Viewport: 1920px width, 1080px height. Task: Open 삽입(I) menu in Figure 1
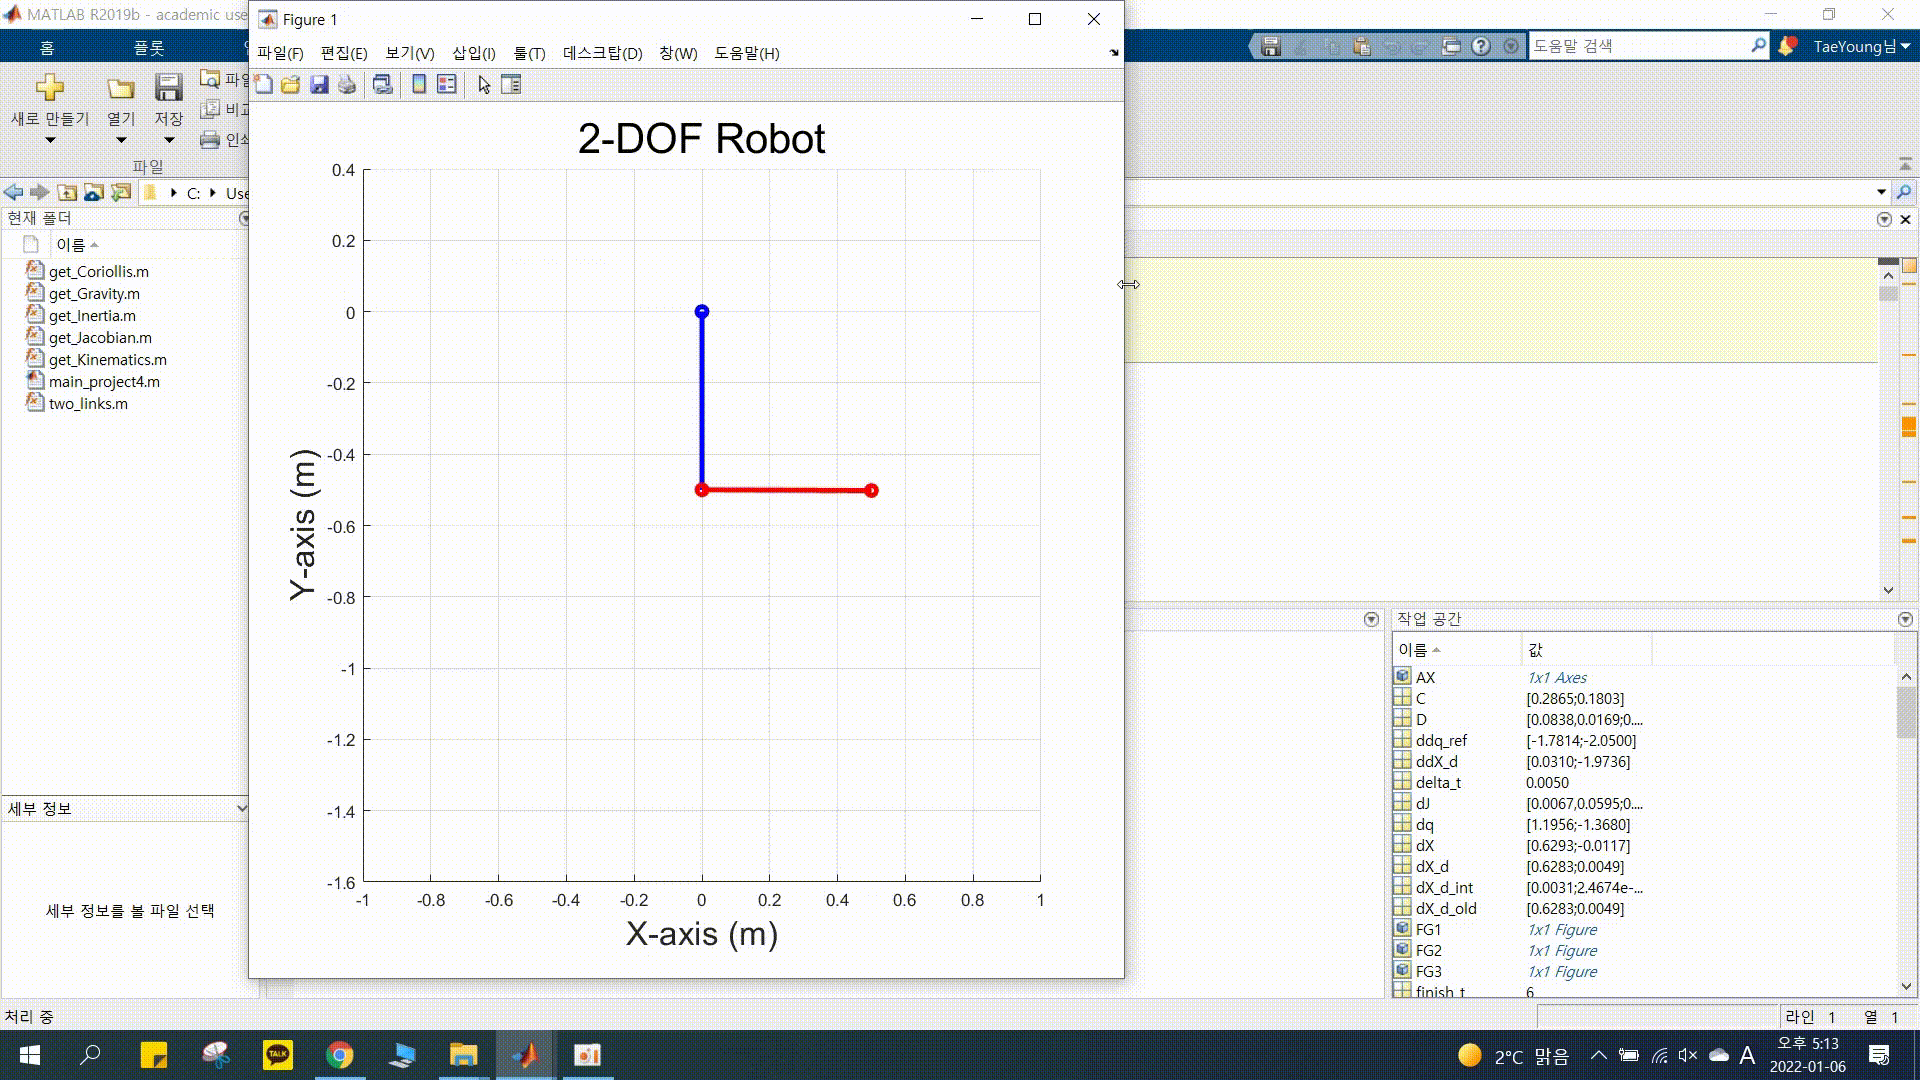474,53
